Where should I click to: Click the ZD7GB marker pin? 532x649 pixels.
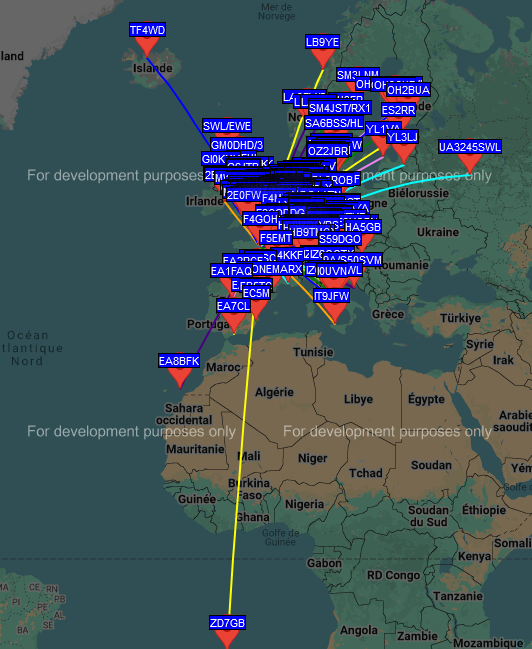click(x=227, y=639)
